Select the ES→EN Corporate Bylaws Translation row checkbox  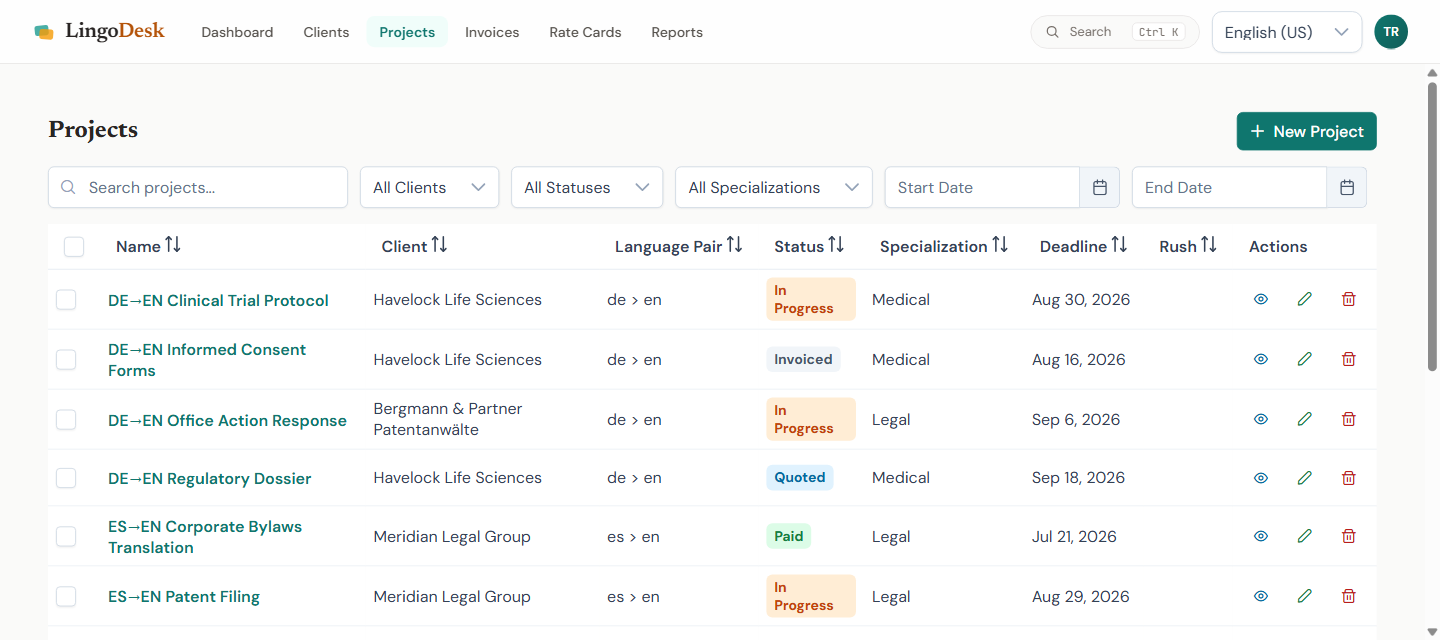(66, 536)
